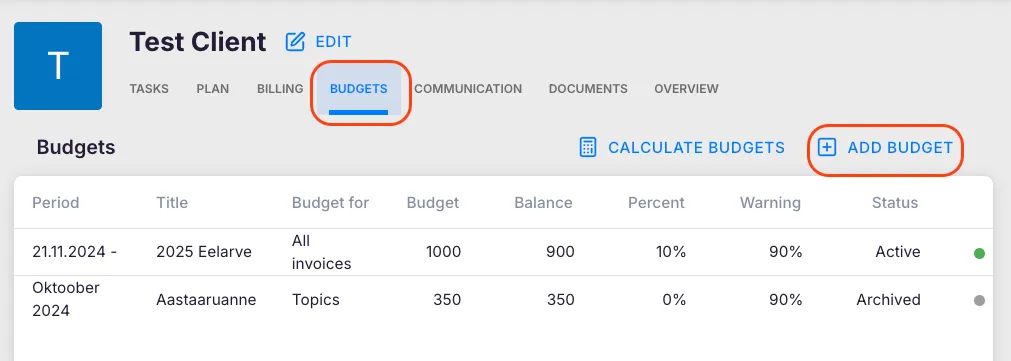Click the EDIT link text

[333, 42]
